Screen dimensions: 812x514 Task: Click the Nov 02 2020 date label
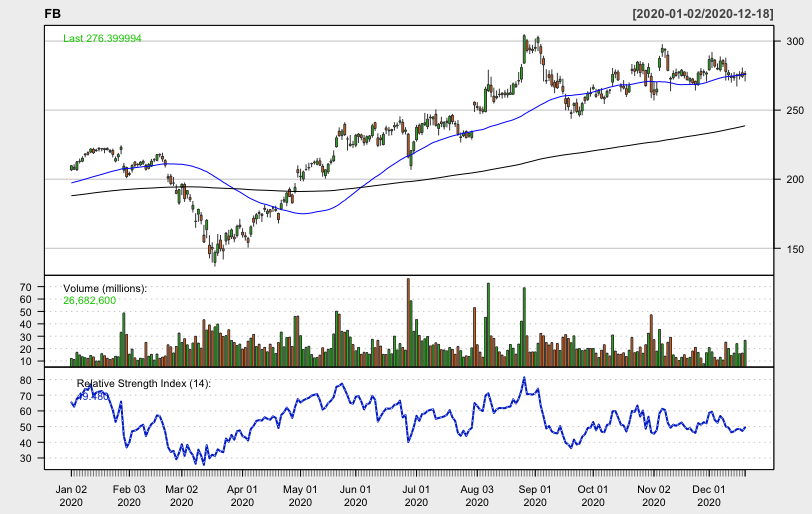coord(654,495)
